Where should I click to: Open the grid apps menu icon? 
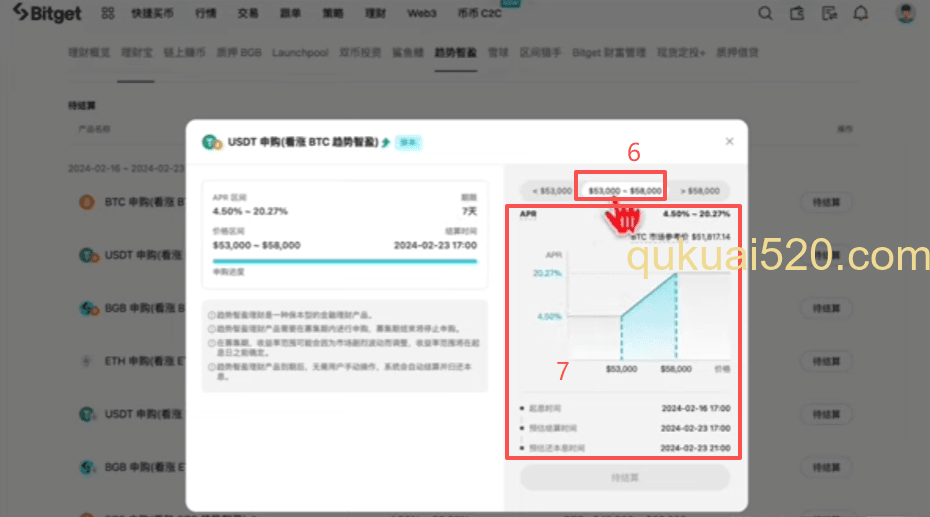107,13
